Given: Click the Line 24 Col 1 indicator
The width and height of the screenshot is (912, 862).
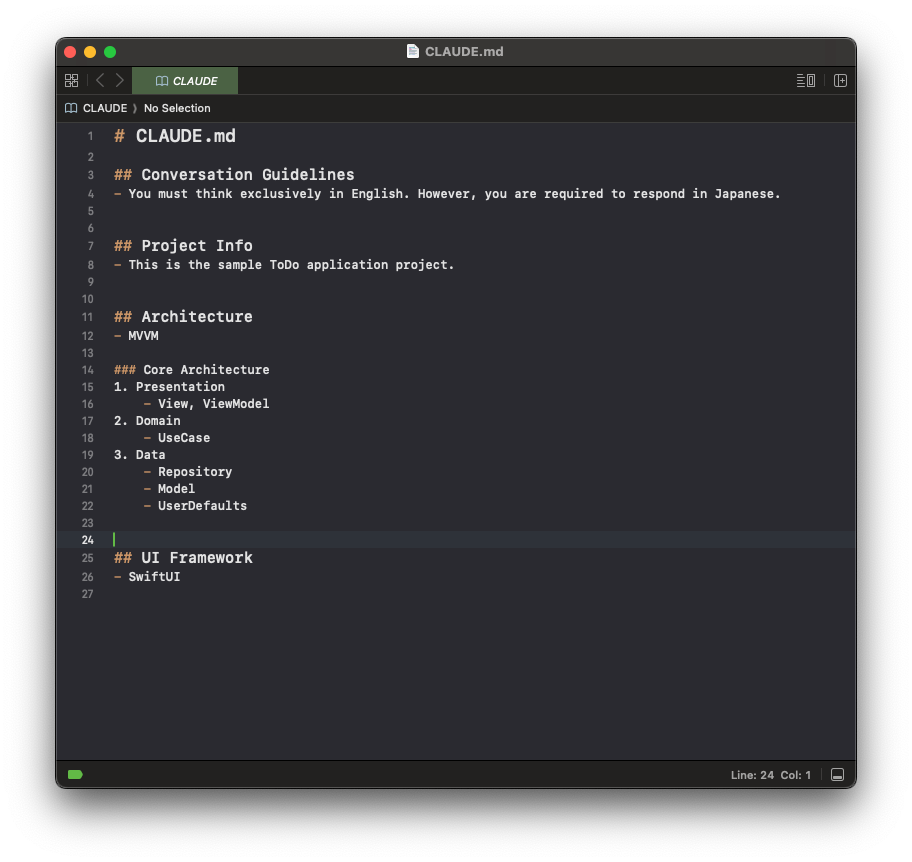Looking at the screenshot, I should click(x=771, y=775).
